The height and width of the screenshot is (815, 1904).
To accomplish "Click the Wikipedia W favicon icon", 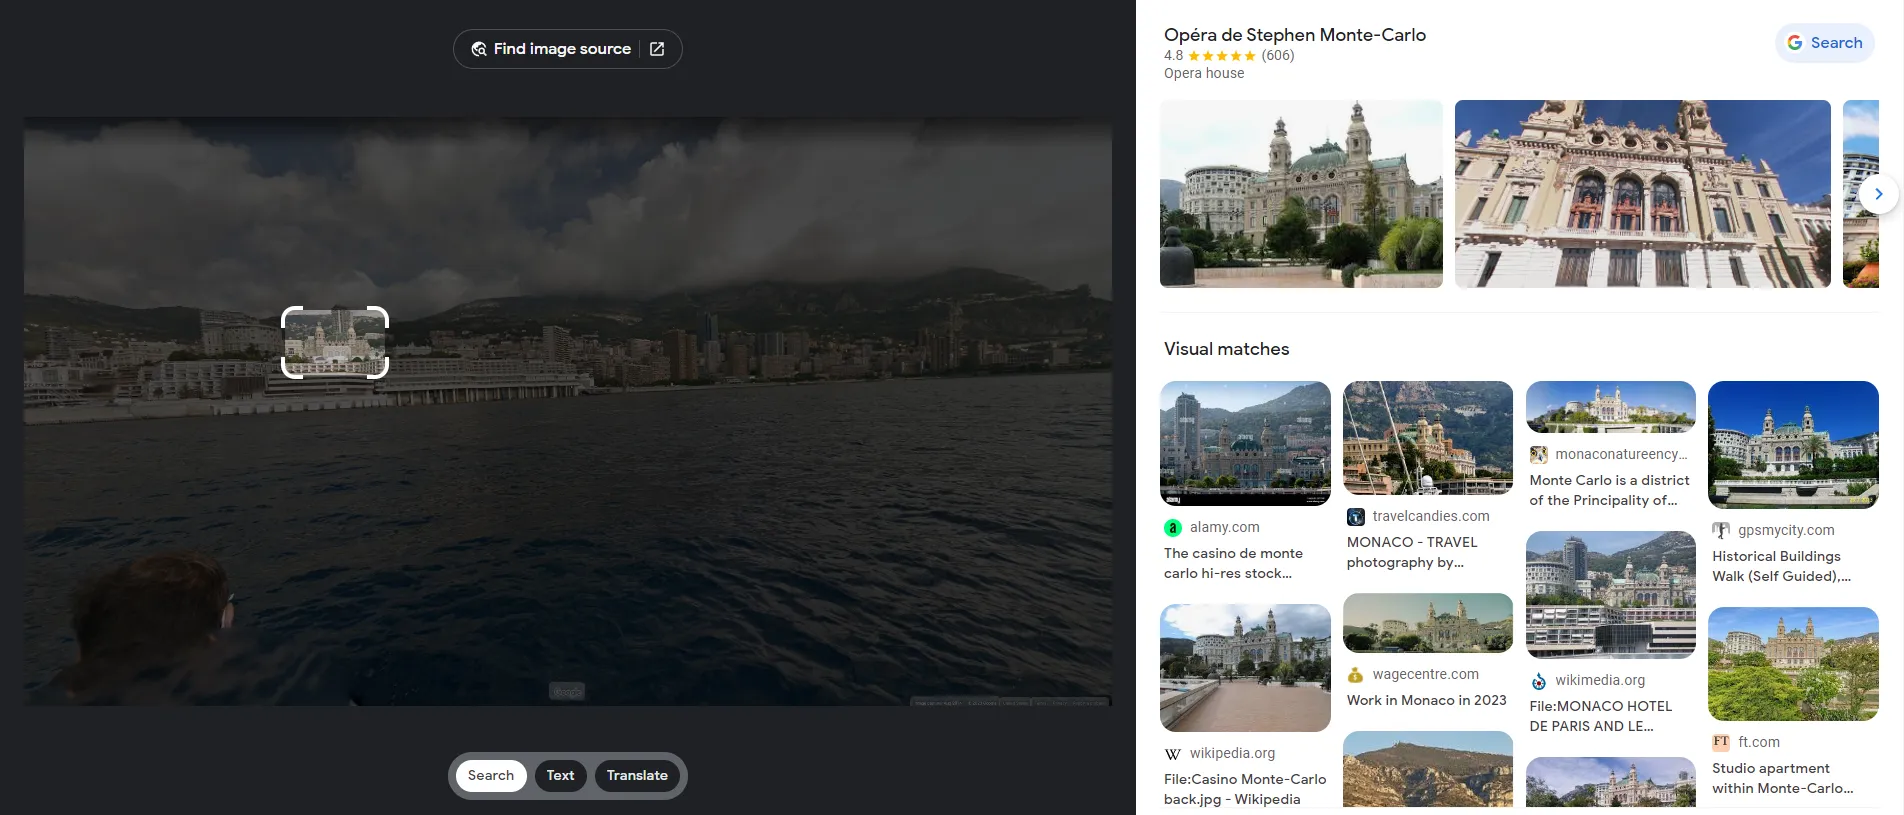I will click(1173, 754).
